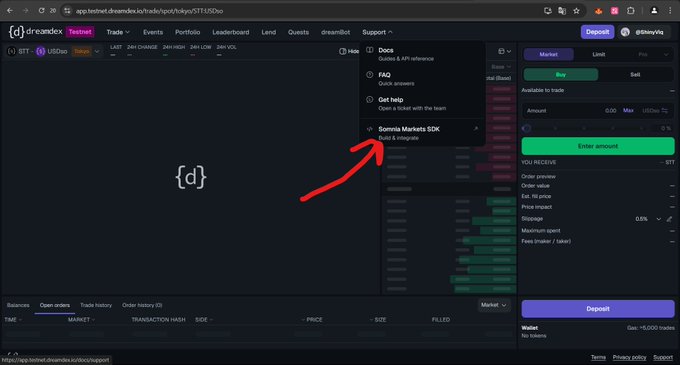This screenshot has height=365, width=680.
Task: Click the browser back arrow
Action: point(10,10)
